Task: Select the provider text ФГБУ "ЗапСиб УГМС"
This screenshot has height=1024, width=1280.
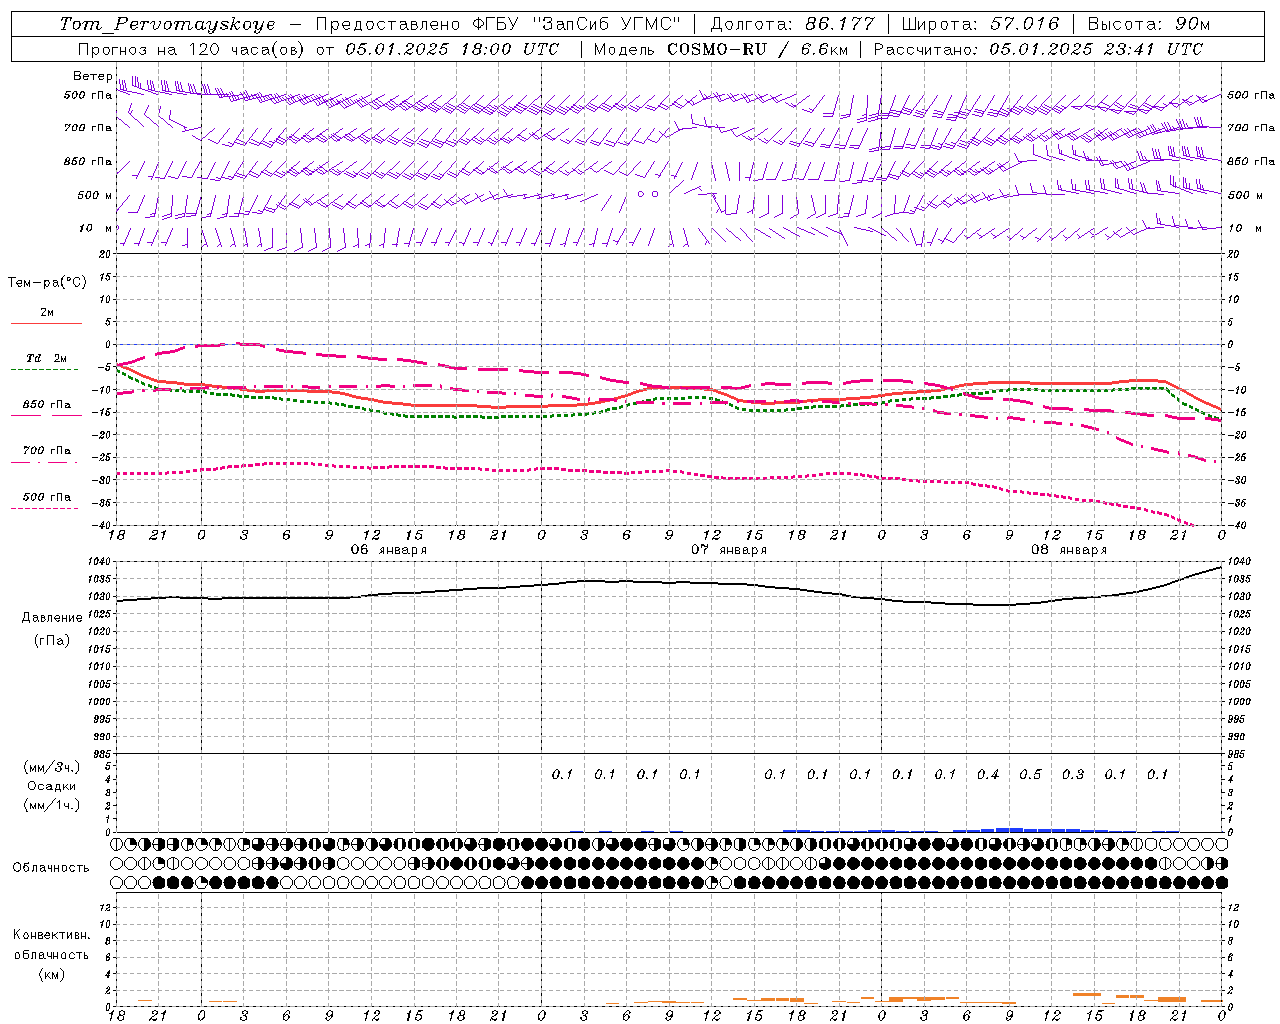Action: pyautogui.click(x=577, y=24)
